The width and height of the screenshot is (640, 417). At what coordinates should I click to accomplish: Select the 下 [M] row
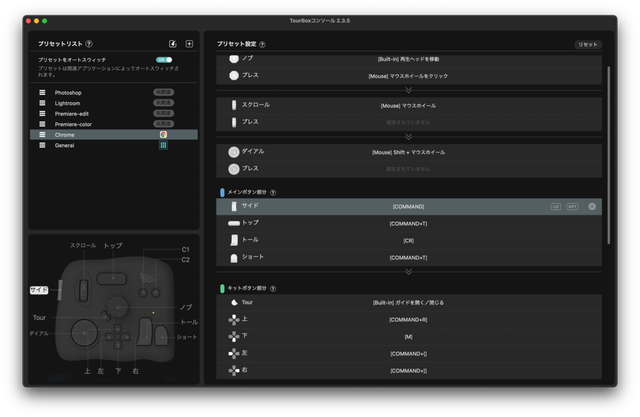(x=409, y=337)
